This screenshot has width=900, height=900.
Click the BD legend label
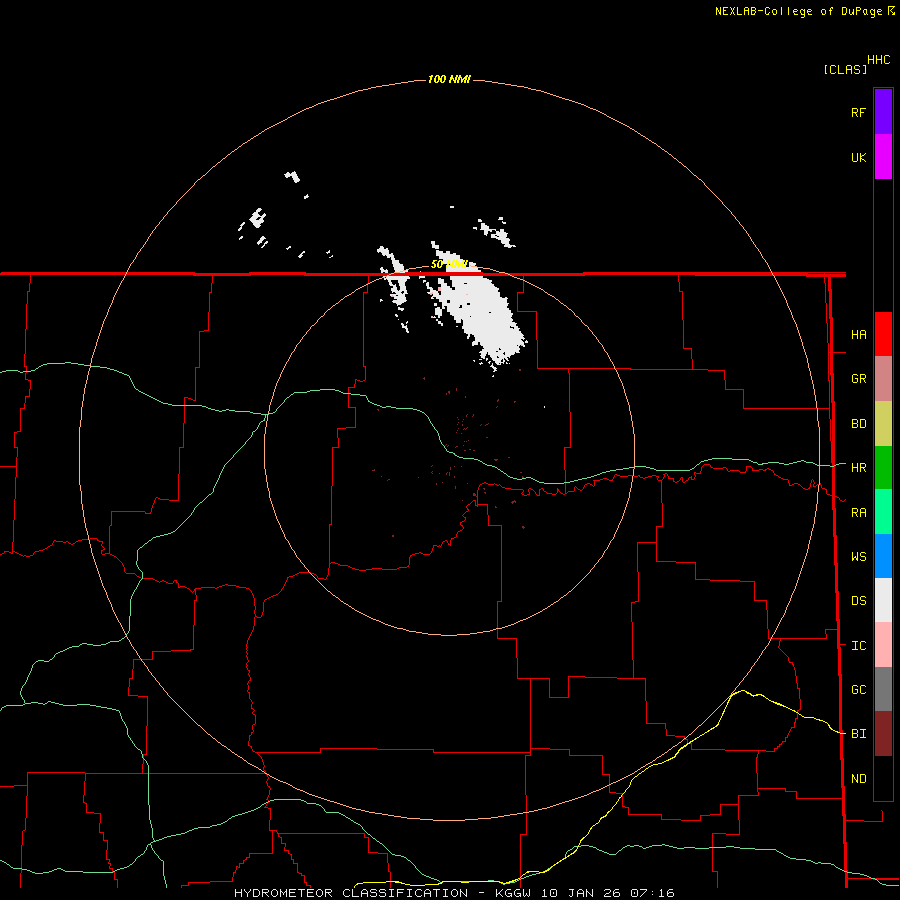pos(858,424)
